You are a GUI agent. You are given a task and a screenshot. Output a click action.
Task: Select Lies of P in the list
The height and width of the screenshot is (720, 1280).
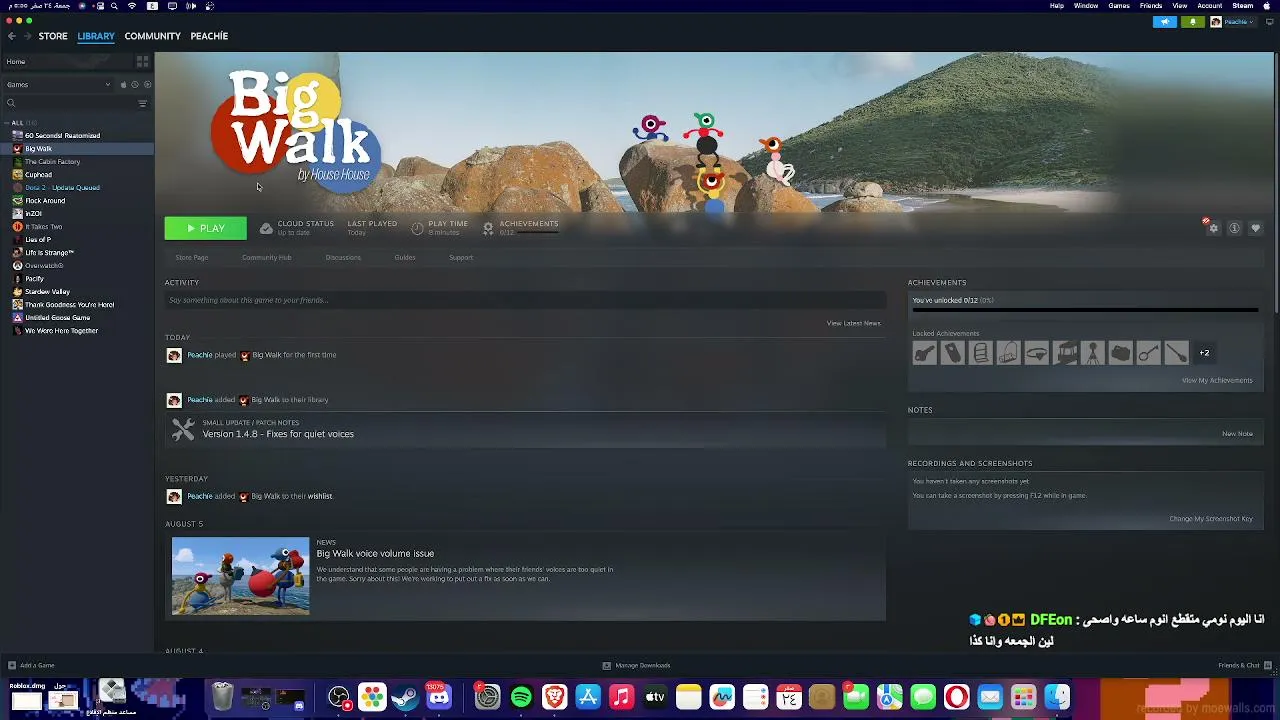pyautogui.click(x=38, y=240)
